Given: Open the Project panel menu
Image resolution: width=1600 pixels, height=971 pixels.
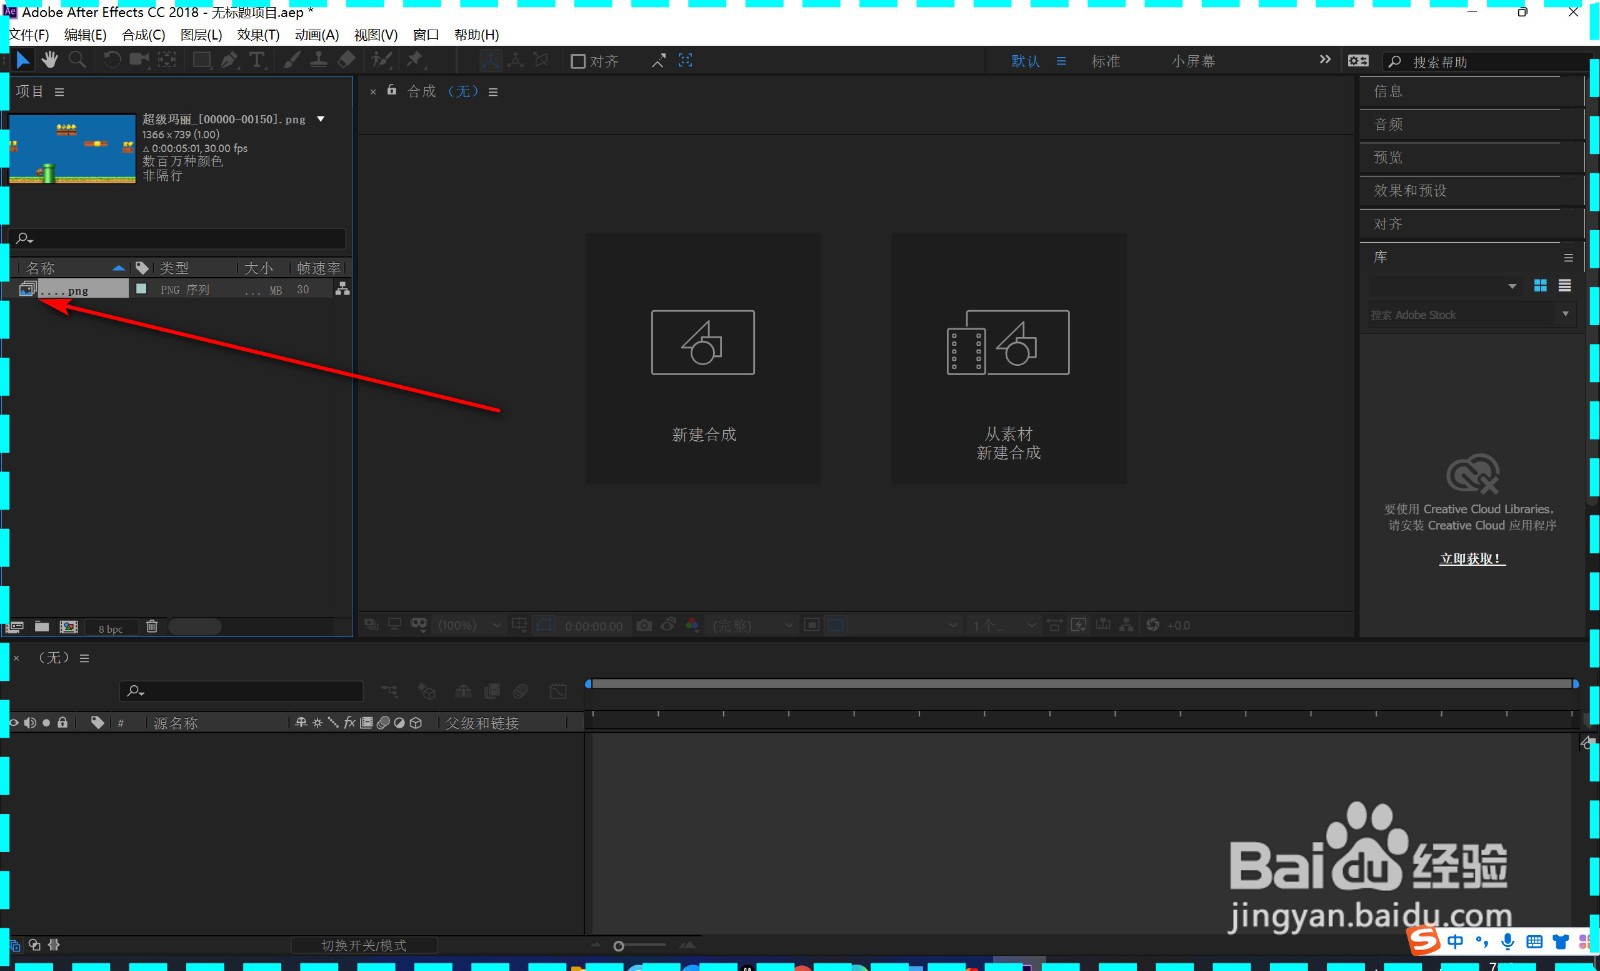Looking at the screenshot, I should [x=59, y=92].
